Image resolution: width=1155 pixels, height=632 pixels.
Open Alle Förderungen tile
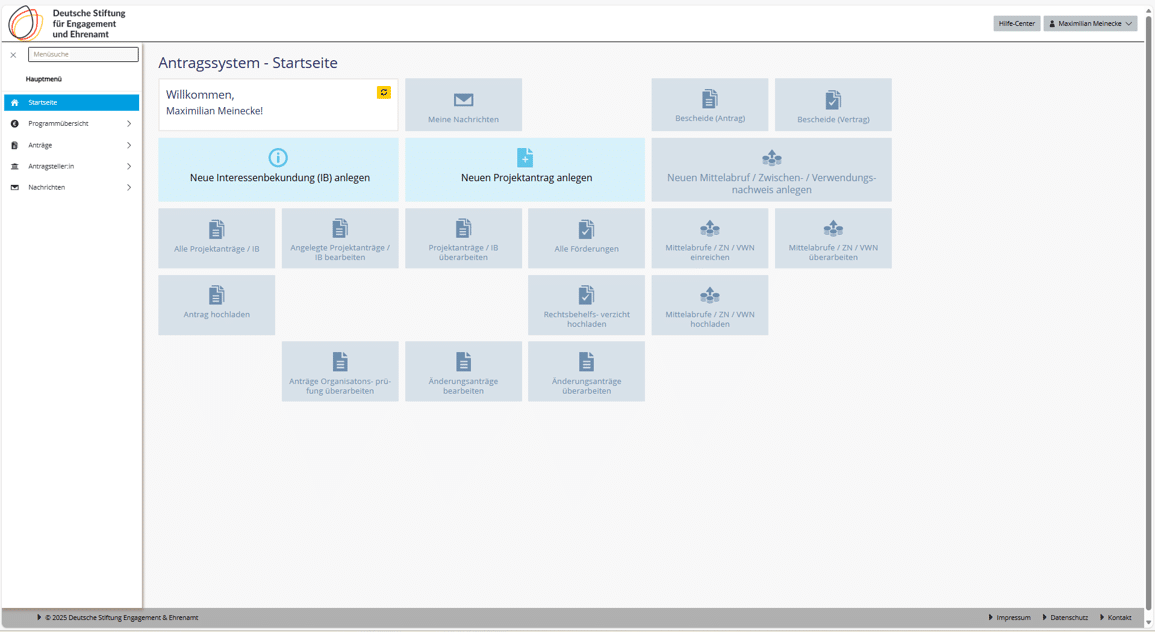(586, 238)
